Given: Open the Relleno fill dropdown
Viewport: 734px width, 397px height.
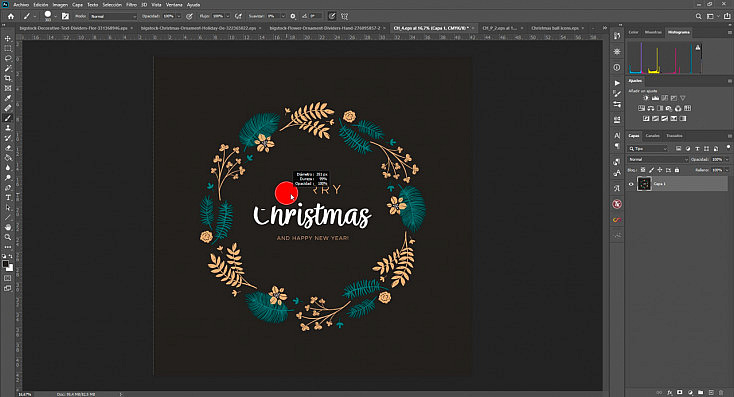Looking at the screenshot, I should point(727,170).
